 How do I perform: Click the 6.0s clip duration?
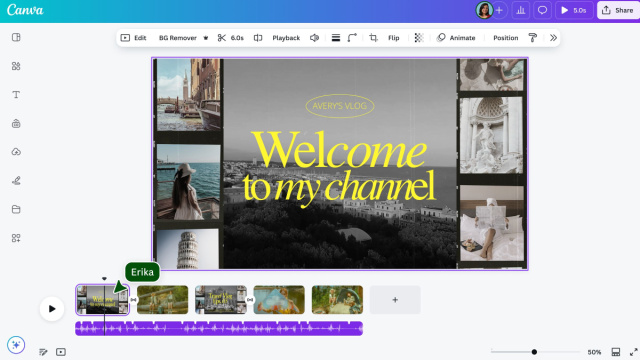click(x=237, y=38)
